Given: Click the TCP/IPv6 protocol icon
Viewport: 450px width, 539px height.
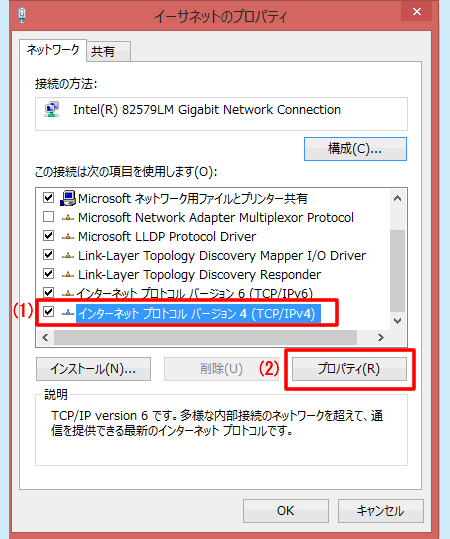Looking at the screenshot, I should [x=68, y=293].
